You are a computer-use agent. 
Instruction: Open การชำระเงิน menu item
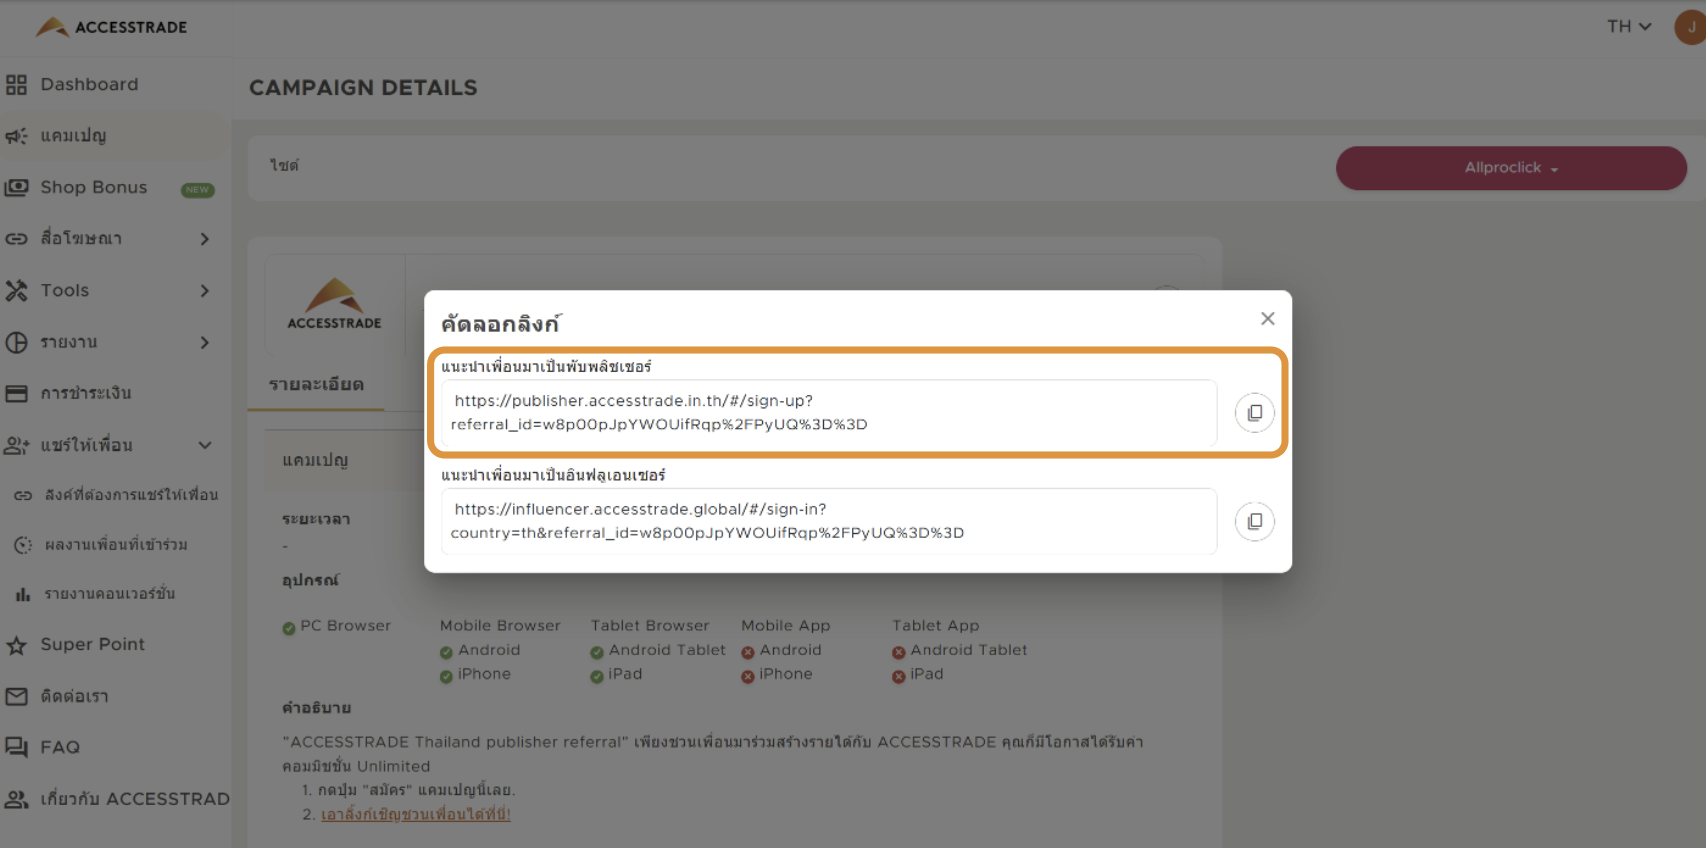point(86,393)
